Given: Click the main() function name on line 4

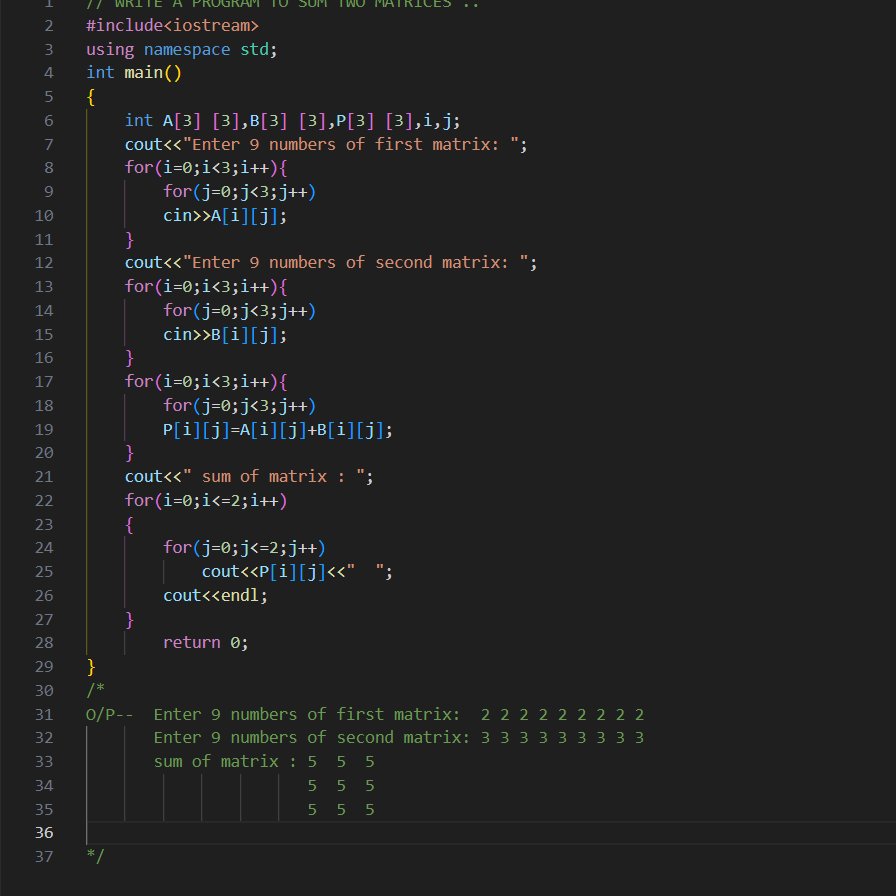Looking at the screenshot, I should pos(145,72).
